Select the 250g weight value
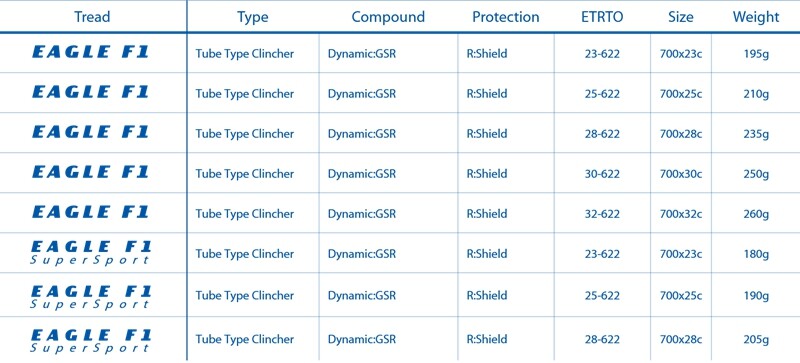 (756, 174)
